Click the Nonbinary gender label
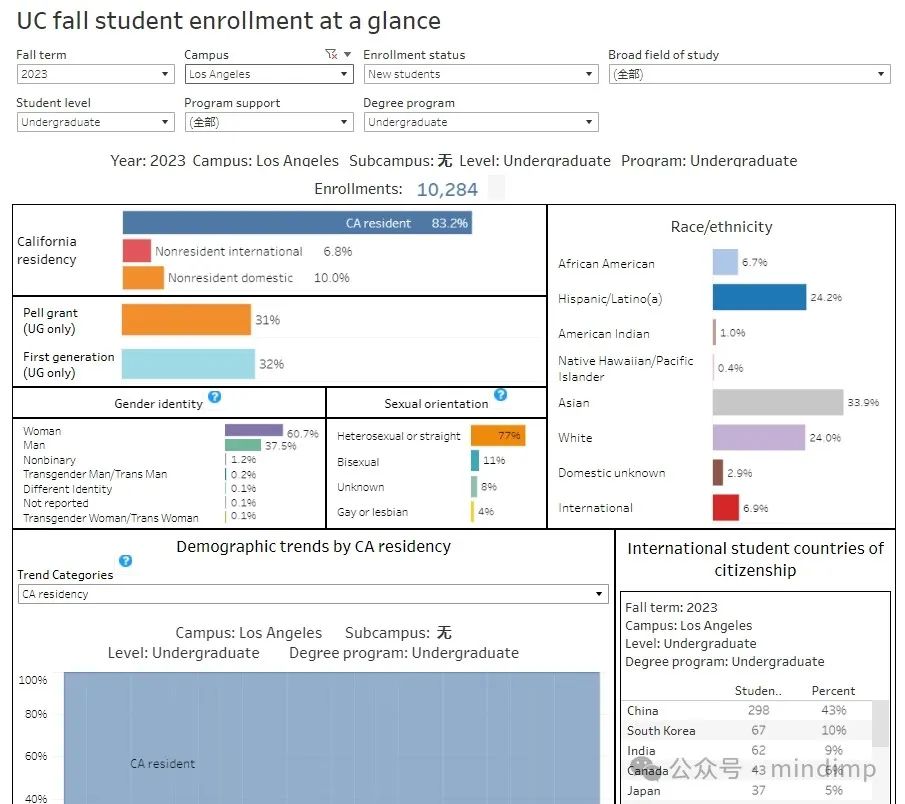Screen dimensions: 905x804 (x=49, y=460)
